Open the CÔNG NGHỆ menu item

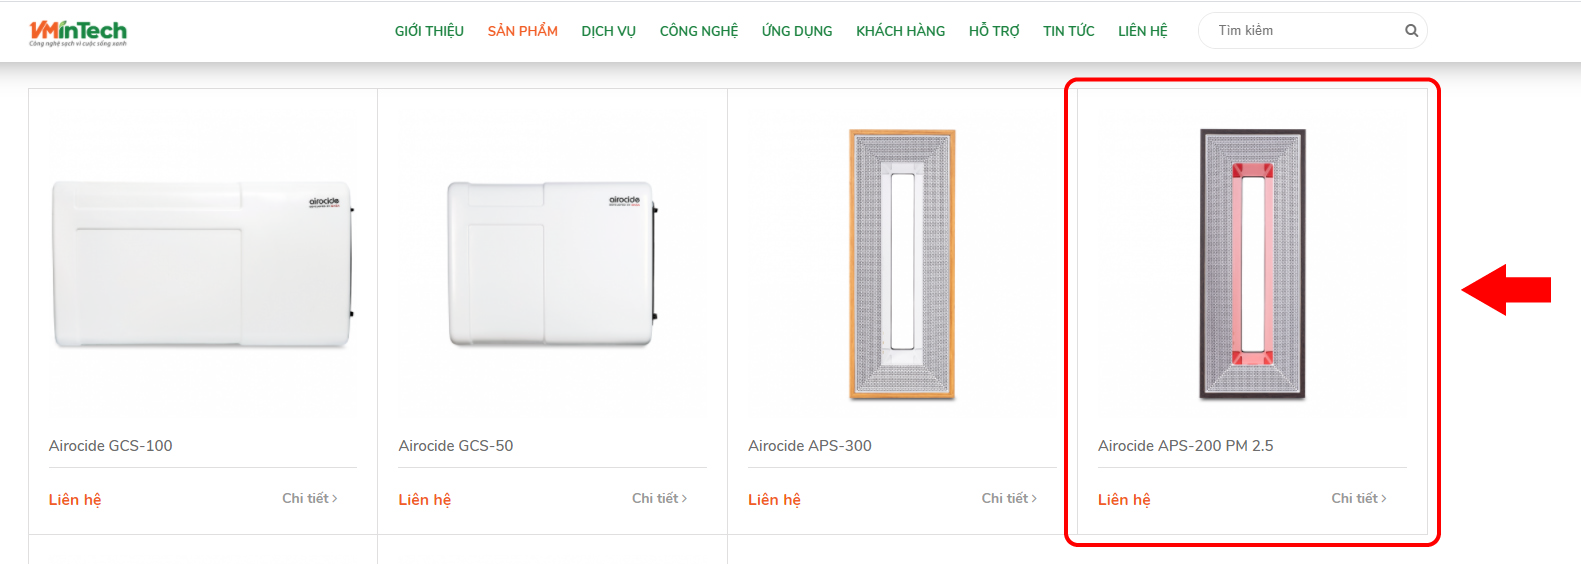coord(699,31)
